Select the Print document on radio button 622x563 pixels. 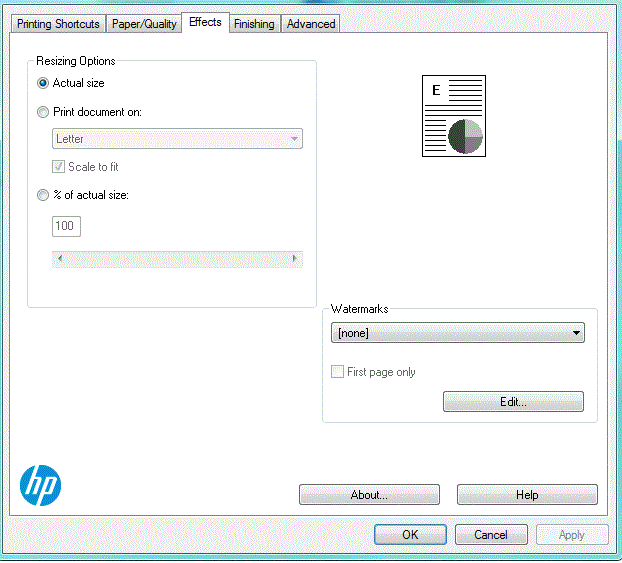[43, 112]
